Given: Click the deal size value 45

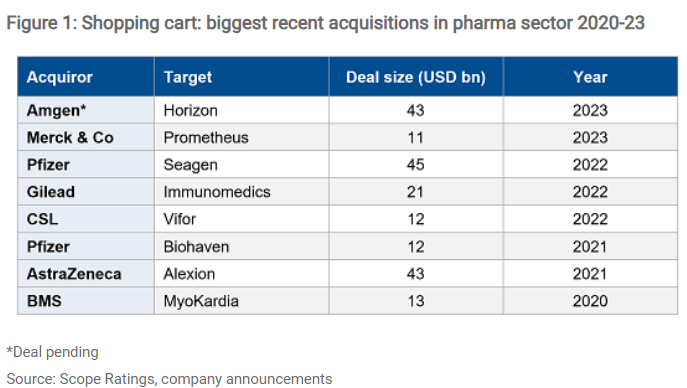Looking at the screenshot, I should 416,165.
